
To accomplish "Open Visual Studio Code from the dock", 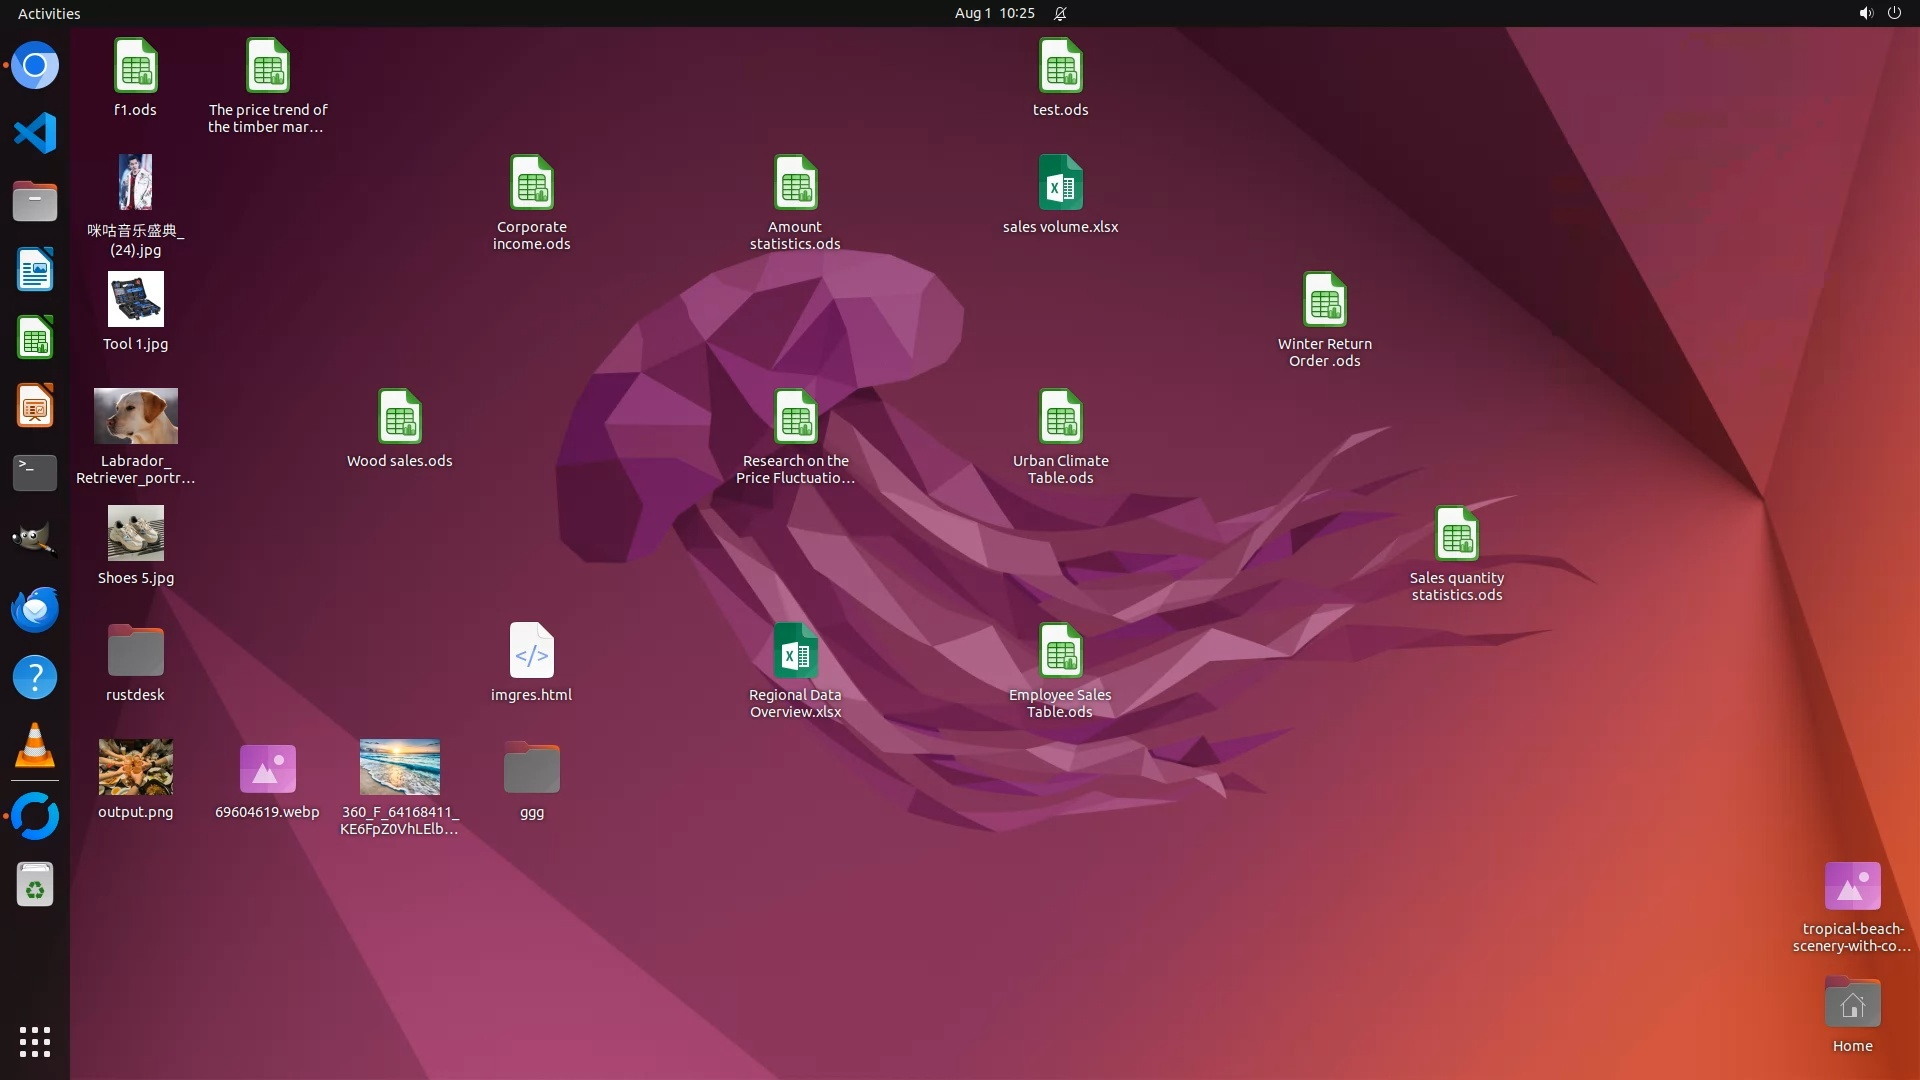I will point(35,133).
